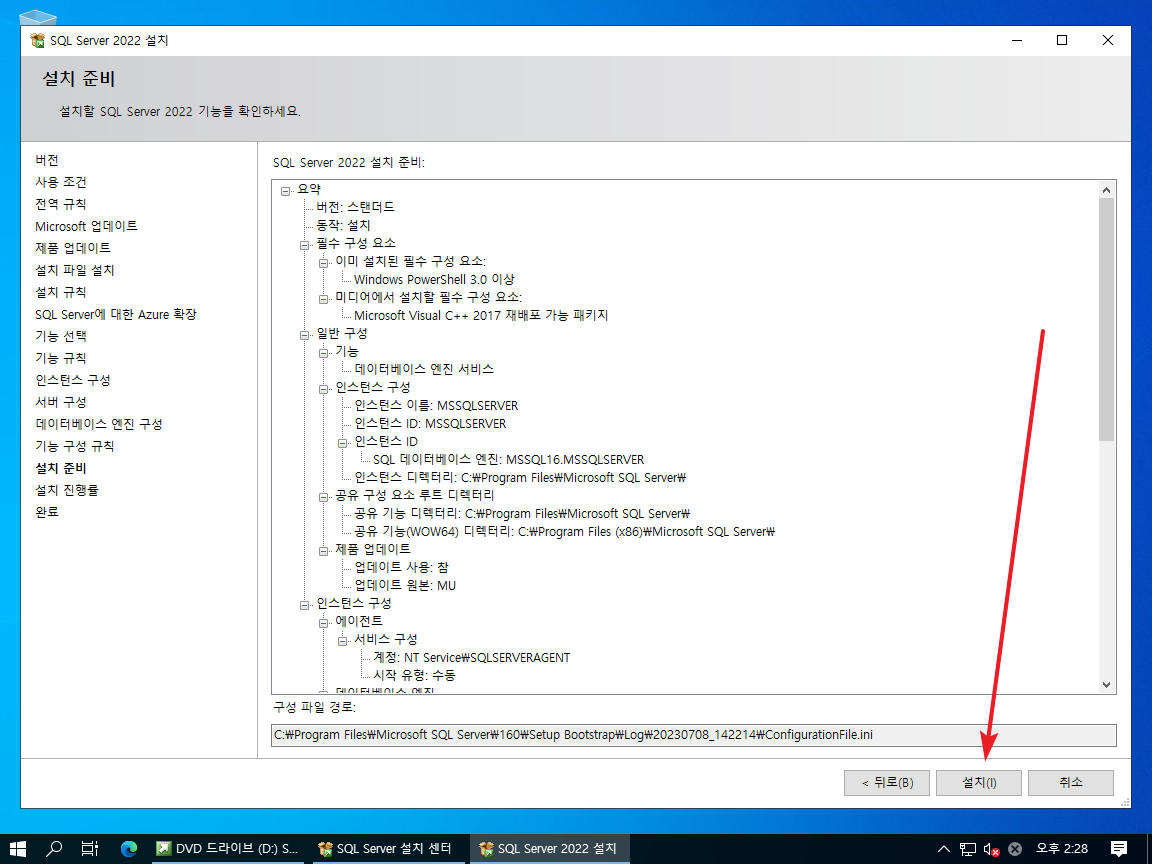This screenshot has height=864, width=1152.
Task: Click the 데이터베이스 엔진 구성 sidebar step
Action: pos(98,425)
